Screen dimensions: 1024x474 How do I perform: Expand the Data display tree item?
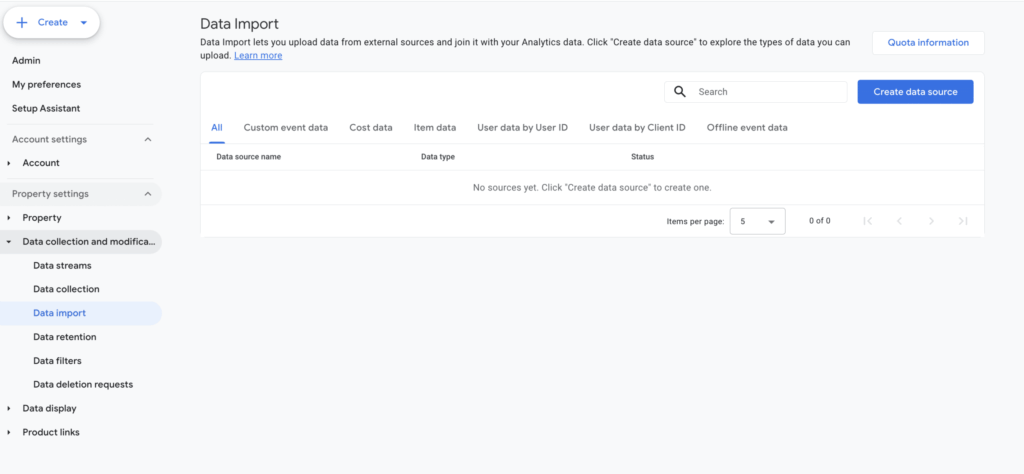point(10,408)
